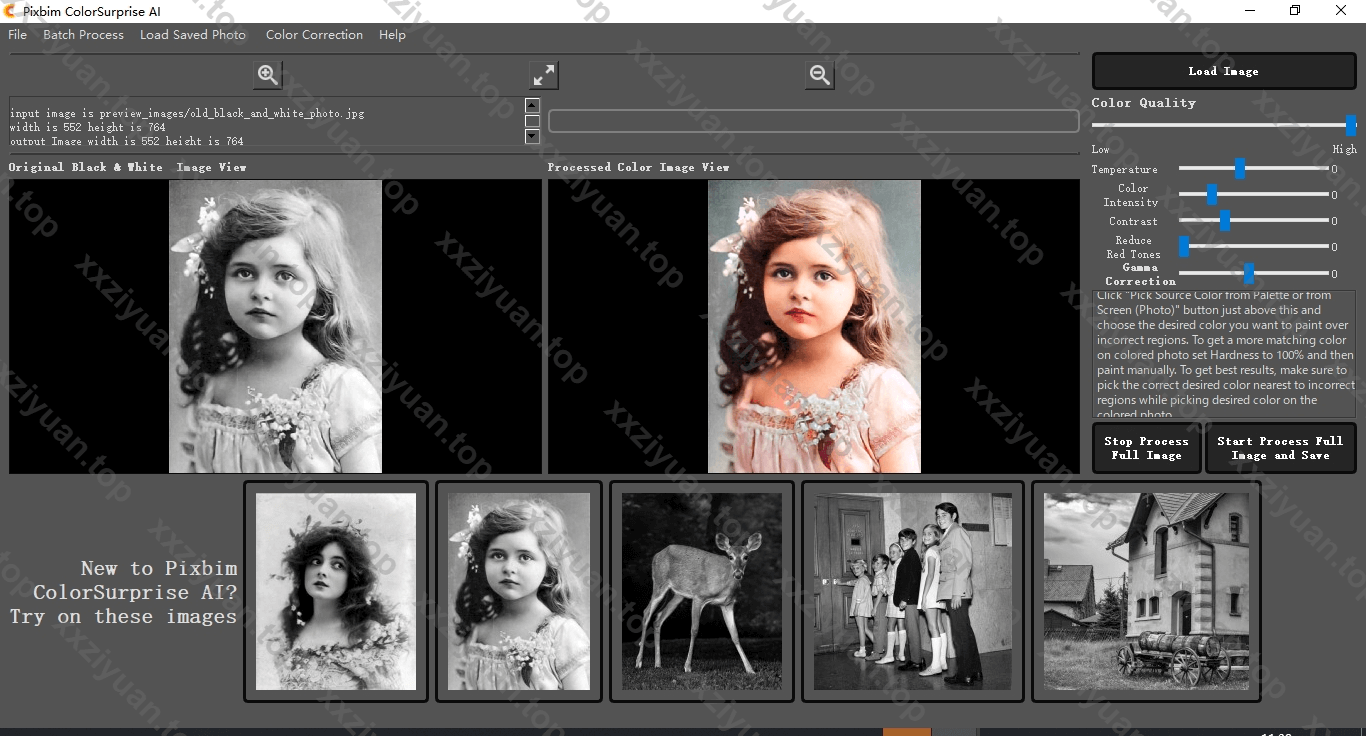Open the Load Saved Photo menu
The height and width of the screenshot is (736, 1366).
192,35
